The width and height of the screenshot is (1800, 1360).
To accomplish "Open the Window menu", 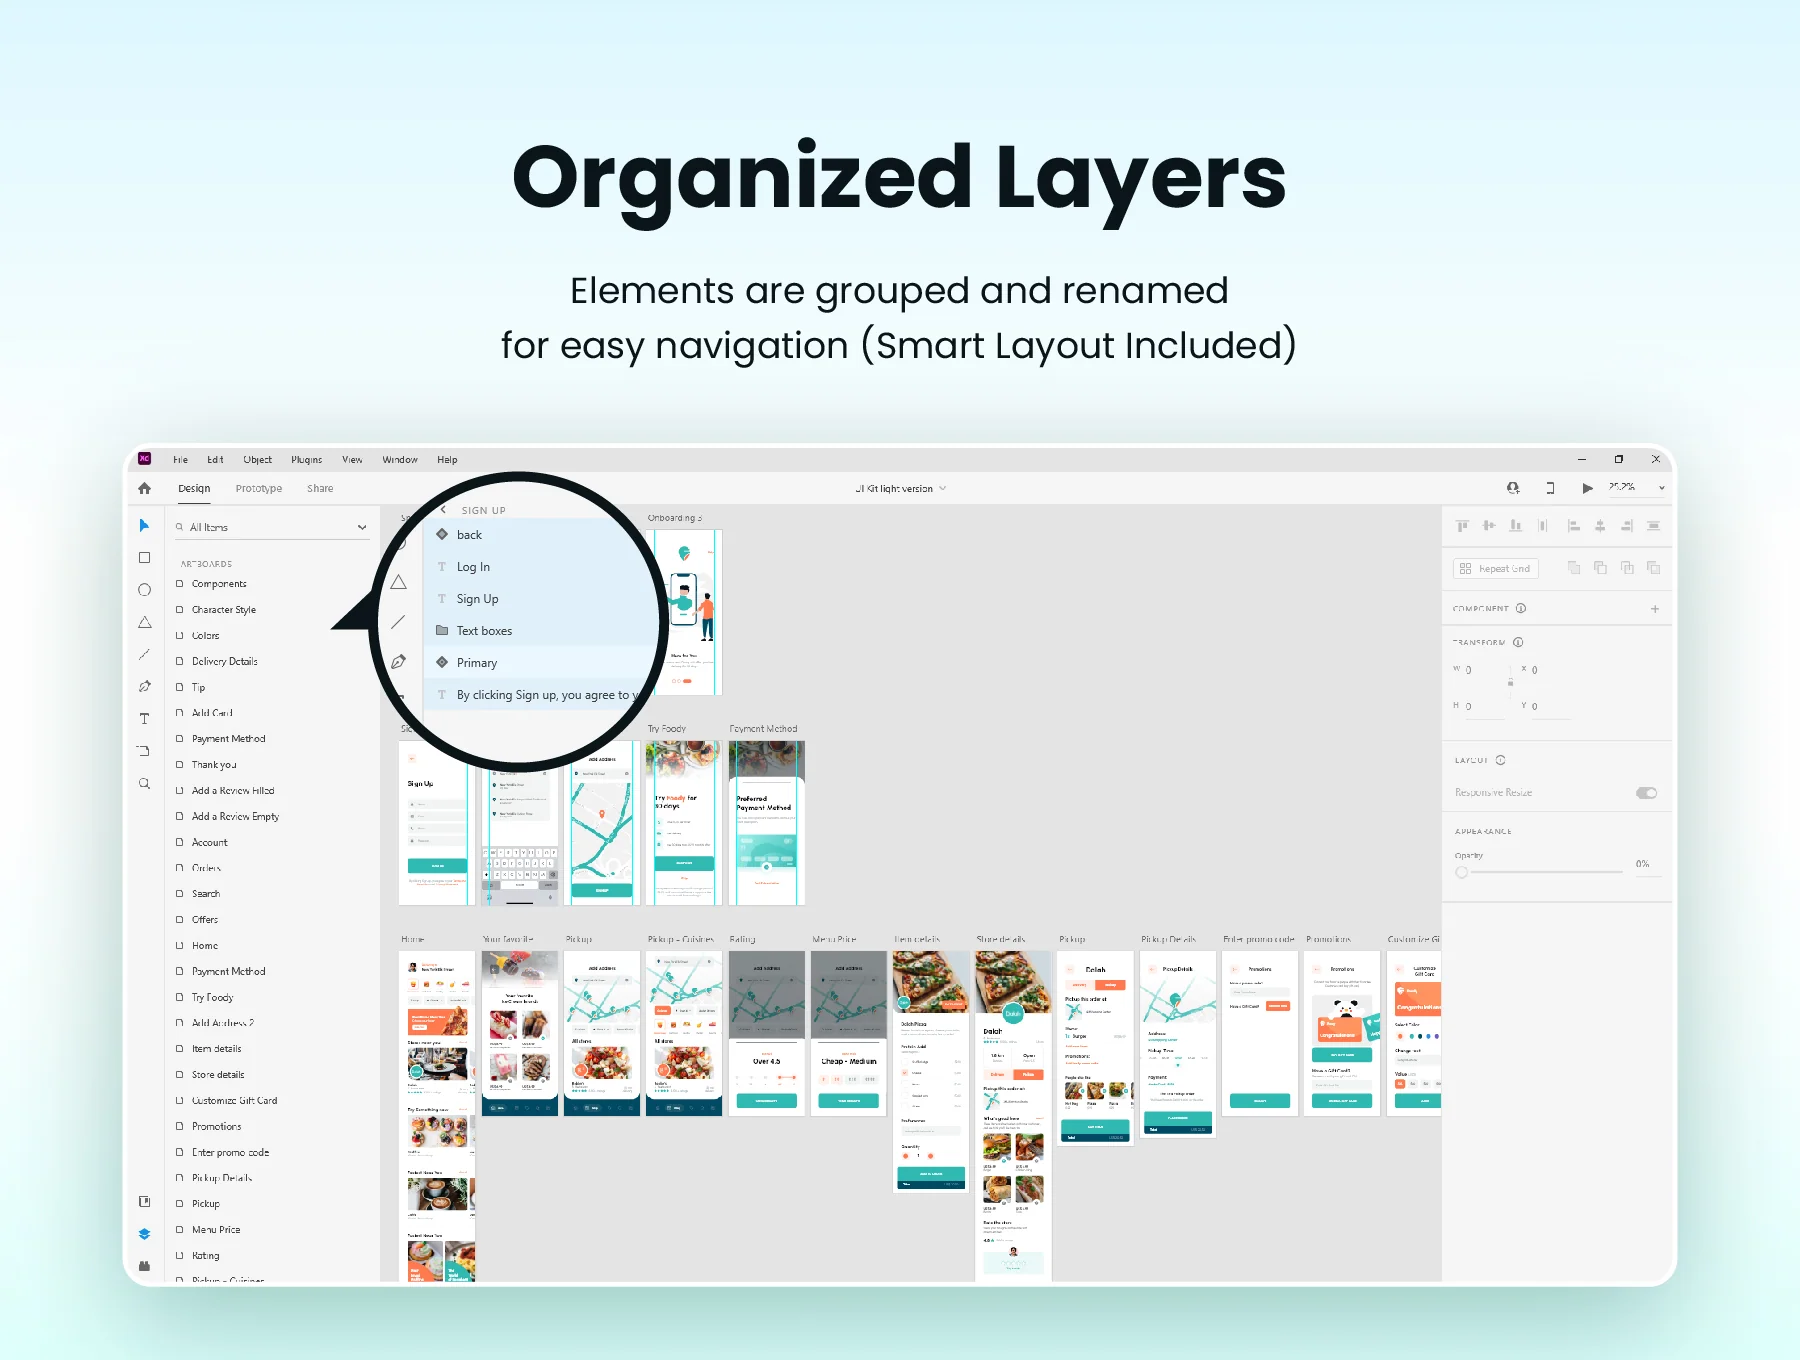I will 400,460.
